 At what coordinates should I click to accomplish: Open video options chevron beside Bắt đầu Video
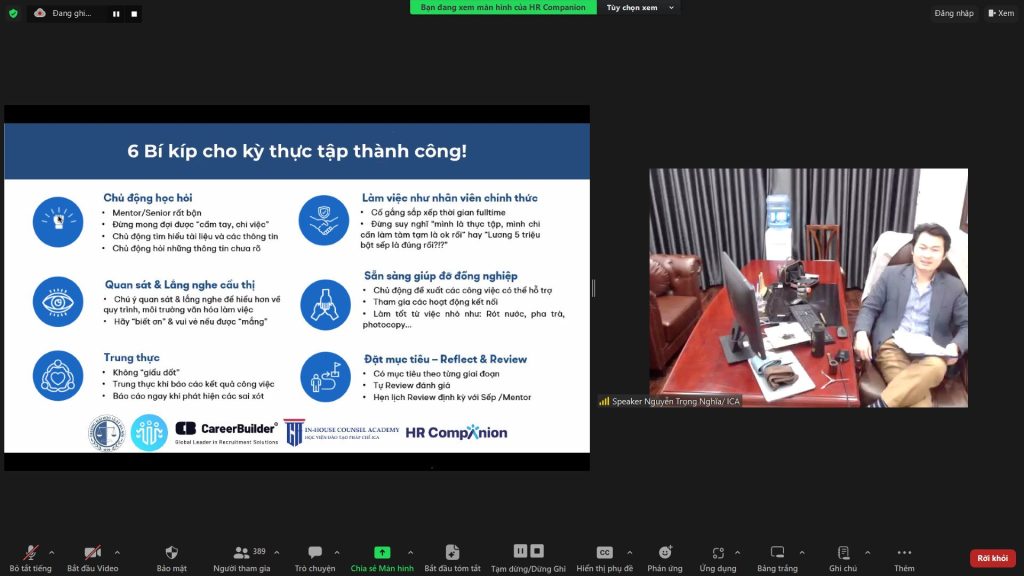pyautogui.click(x=117, y=552)
